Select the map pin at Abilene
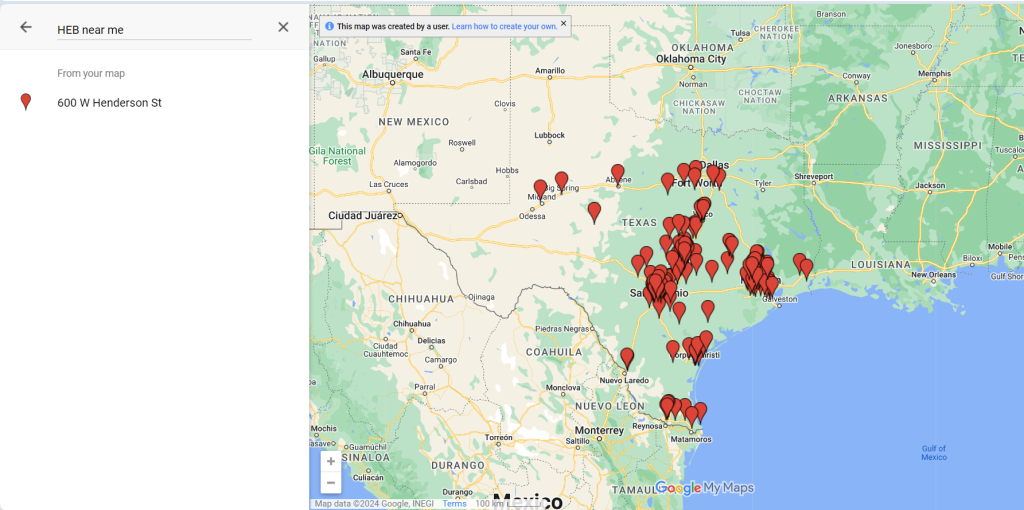This screenshot has width=1024, height=510. (618, 173)
